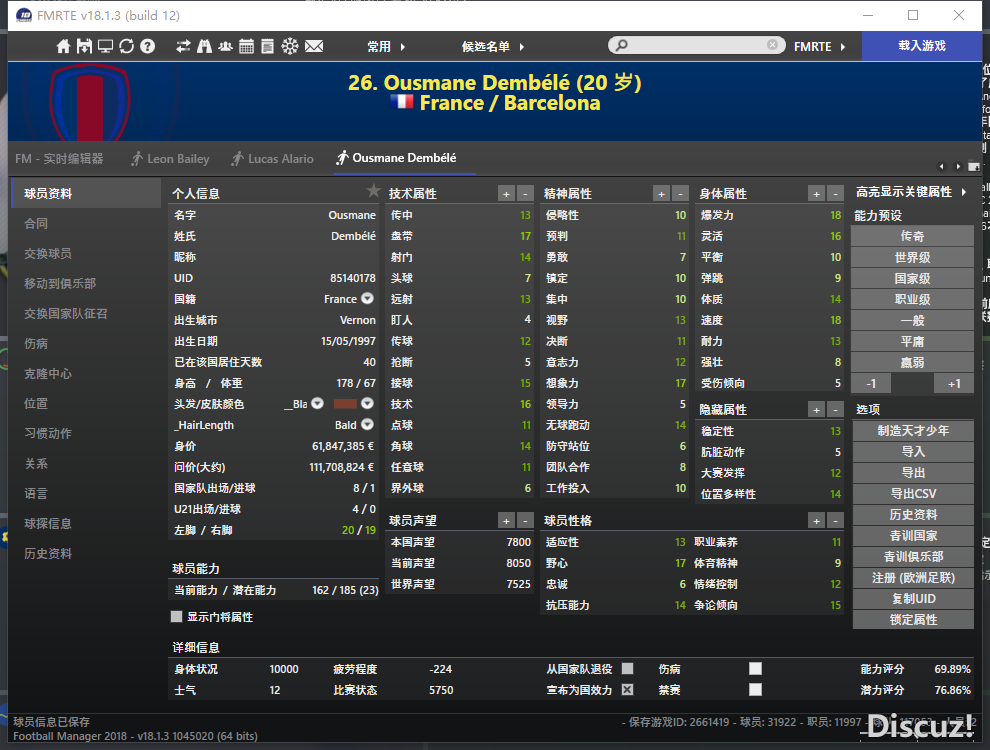Click the UID value 85140178
This screenshot has width=990, height=750.
[352, 278]
